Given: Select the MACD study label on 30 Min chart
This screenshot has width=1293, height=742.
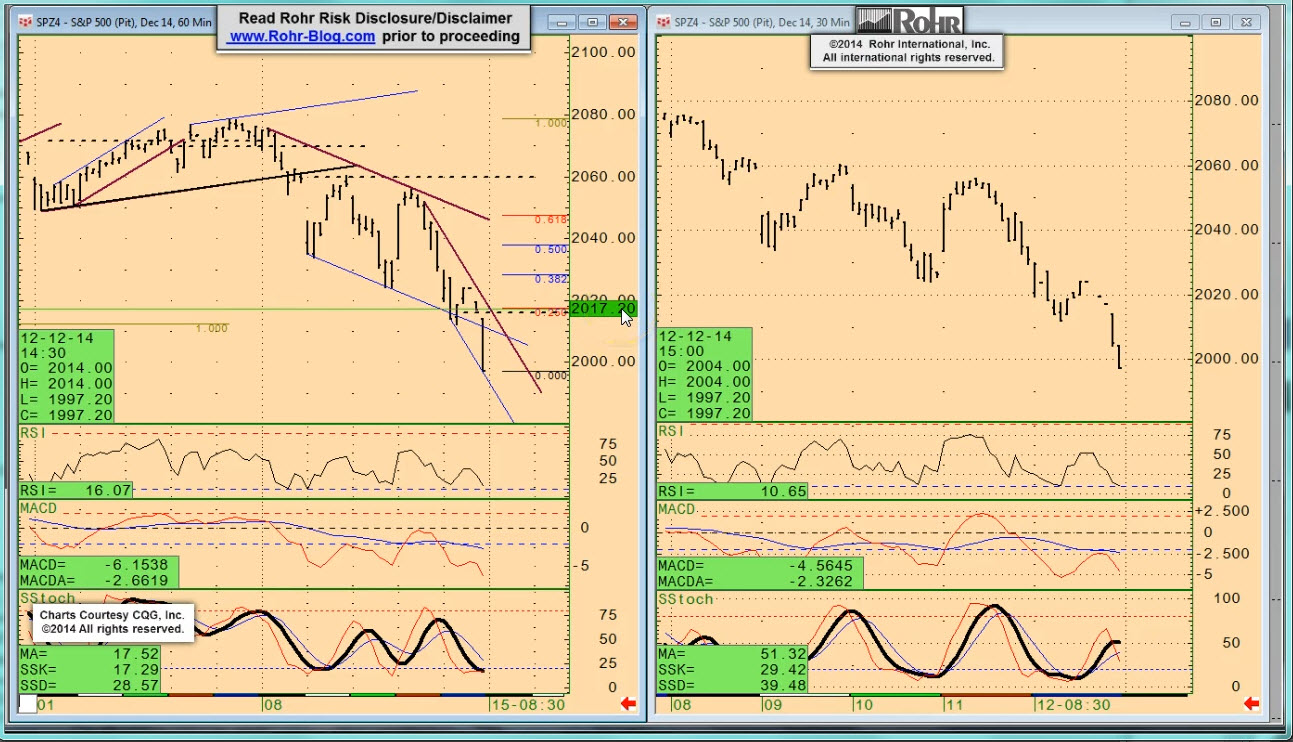Looking at the screenshot, I should tap(676, 510).
